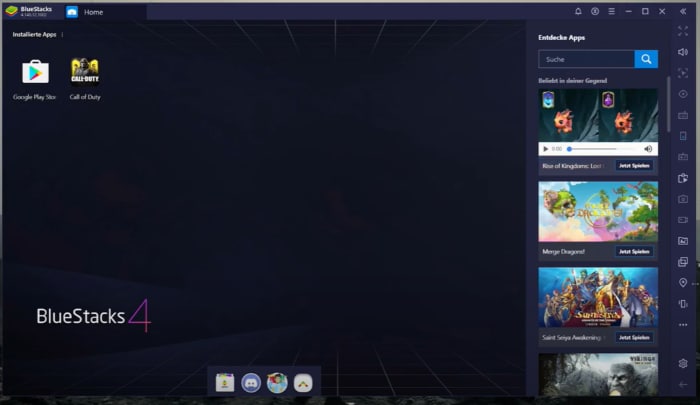Click Jetzt Spielen for Merge Dragons
700x405 pixels.
click(634, 251)
